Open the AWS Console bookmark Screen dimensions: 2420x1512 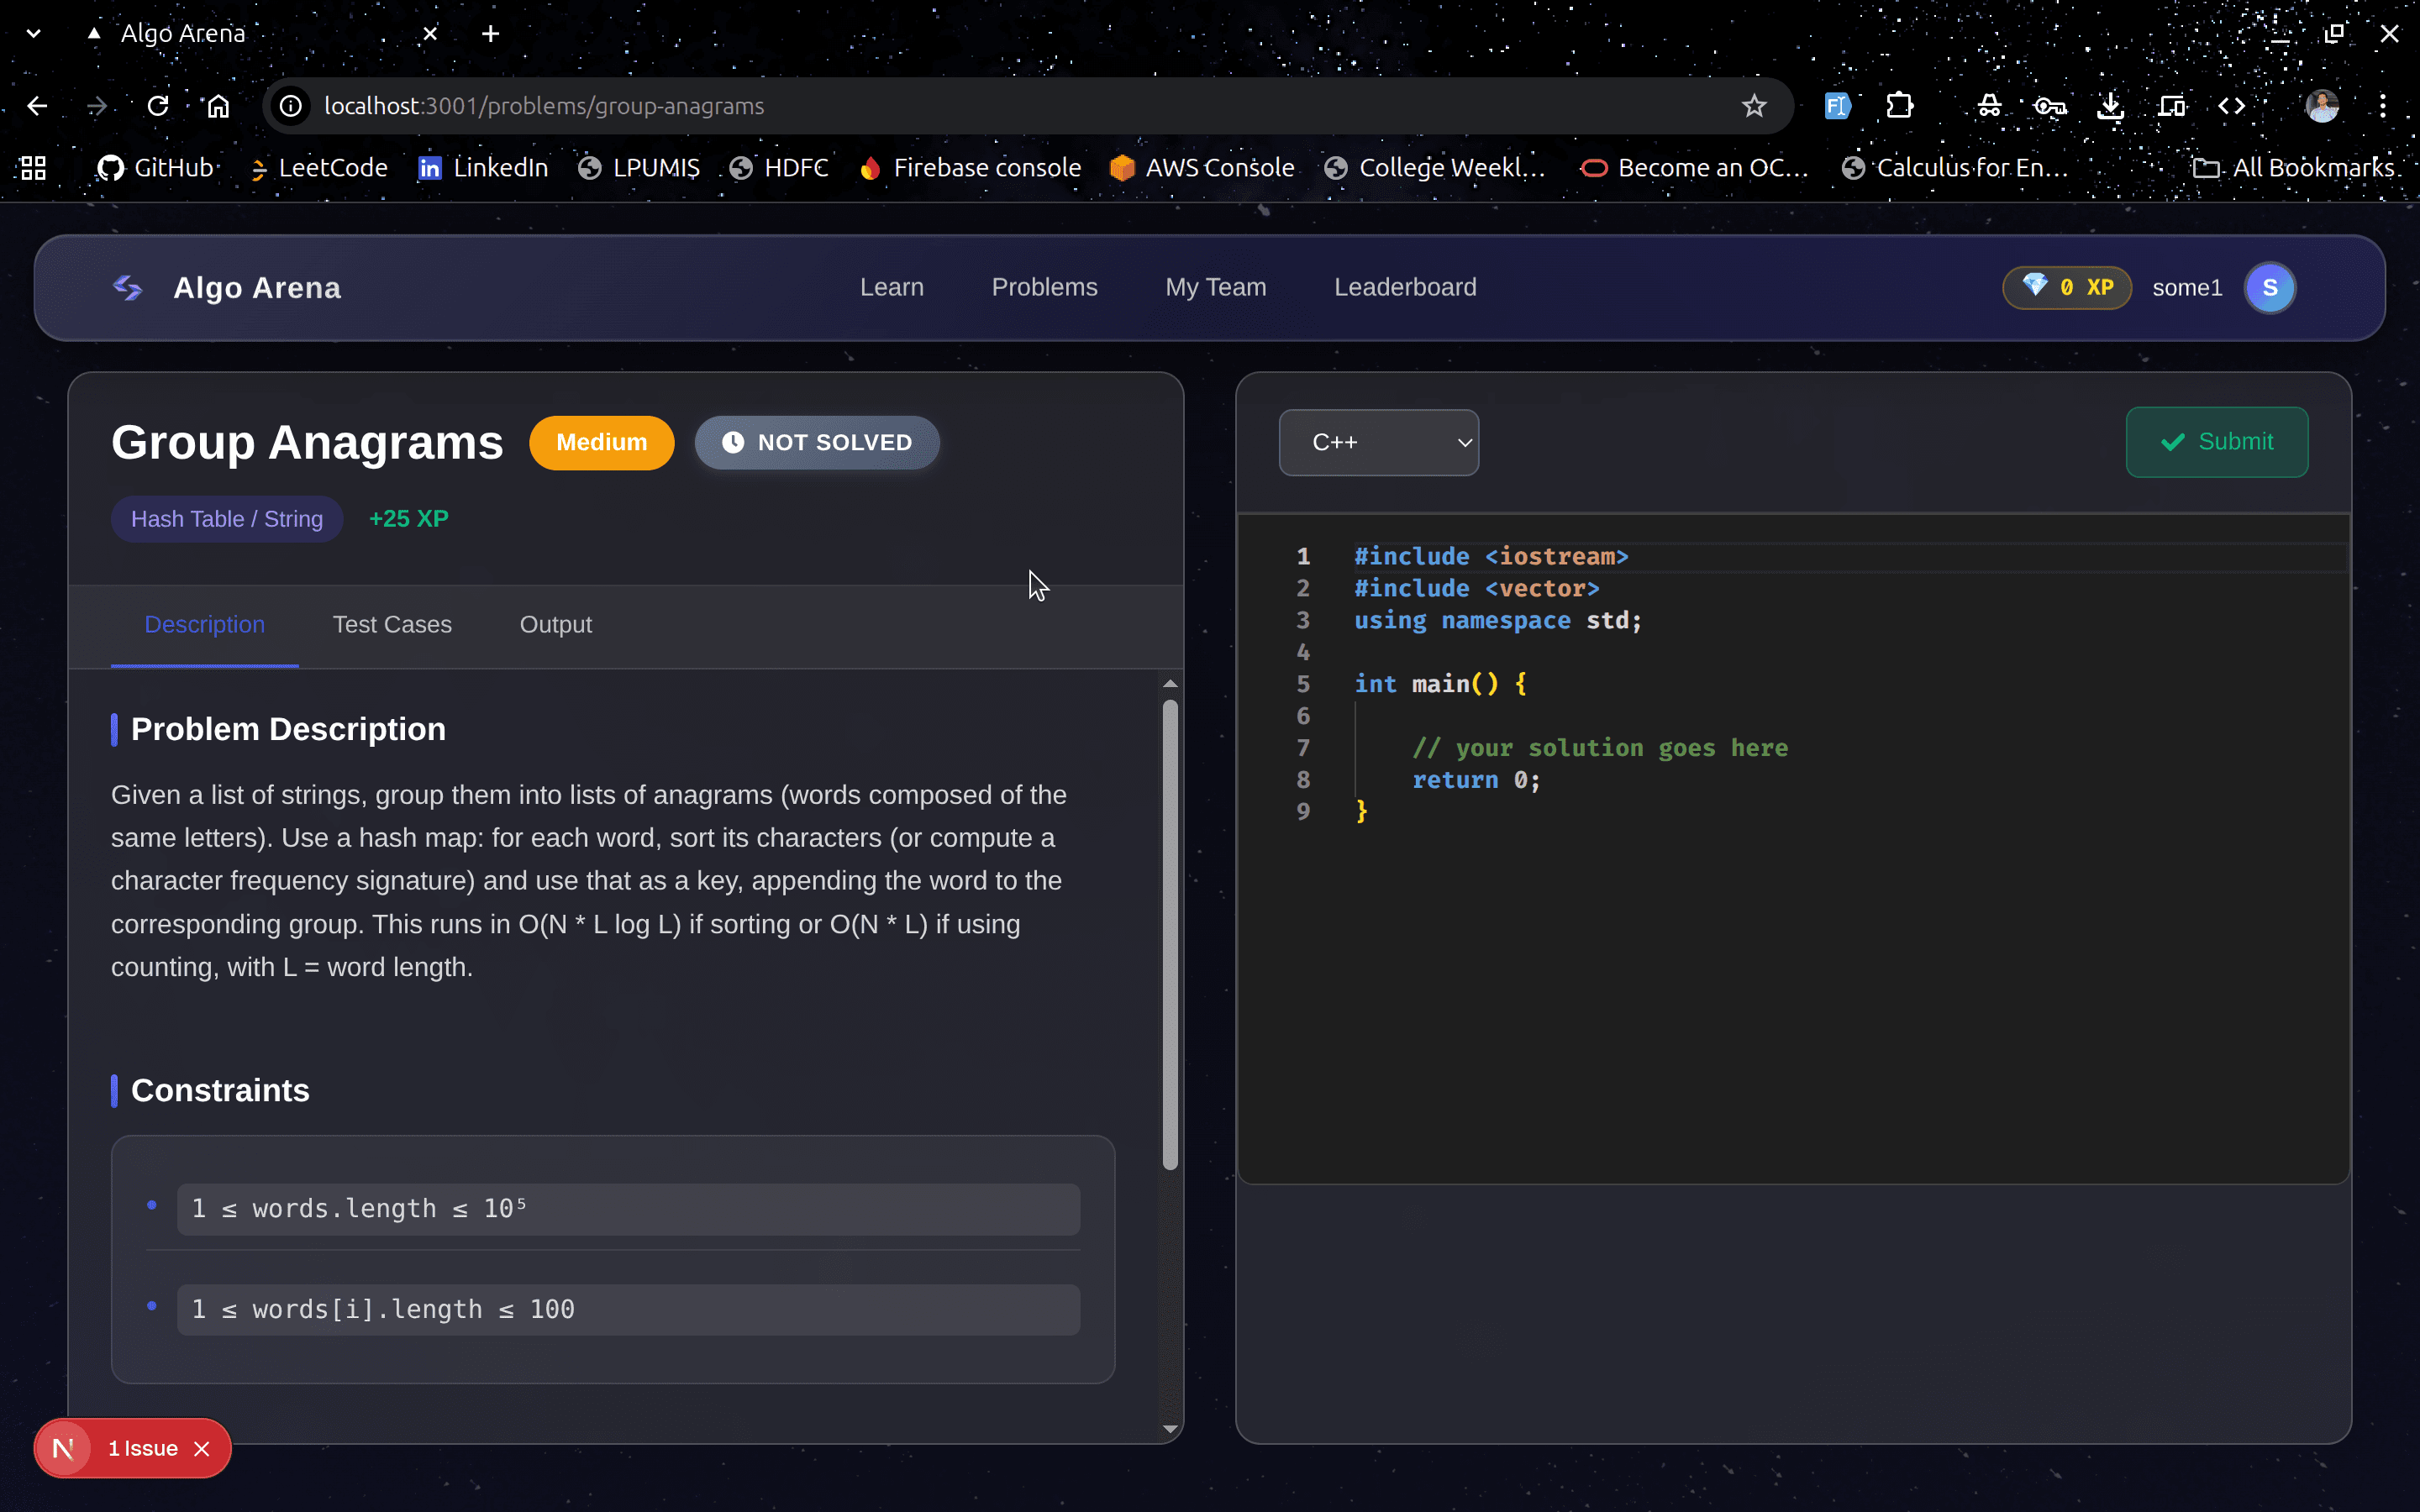(1202, 167)
